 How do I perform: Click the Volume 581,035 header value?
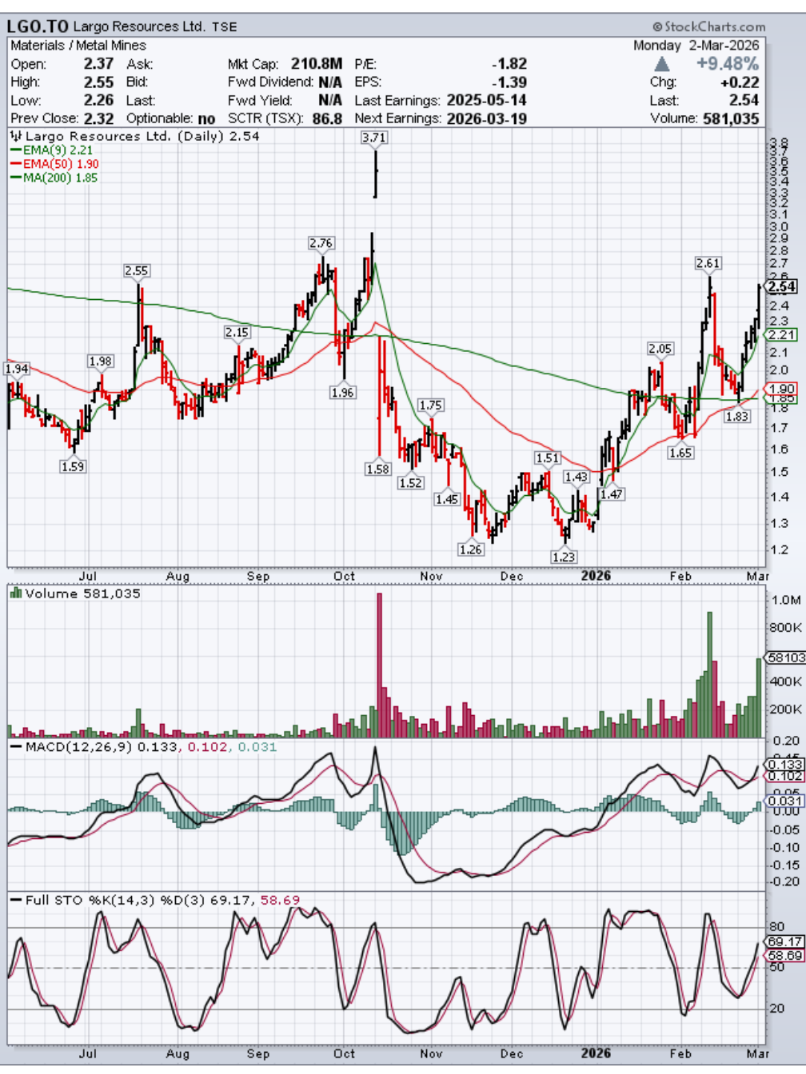click(x=731, y=118)
